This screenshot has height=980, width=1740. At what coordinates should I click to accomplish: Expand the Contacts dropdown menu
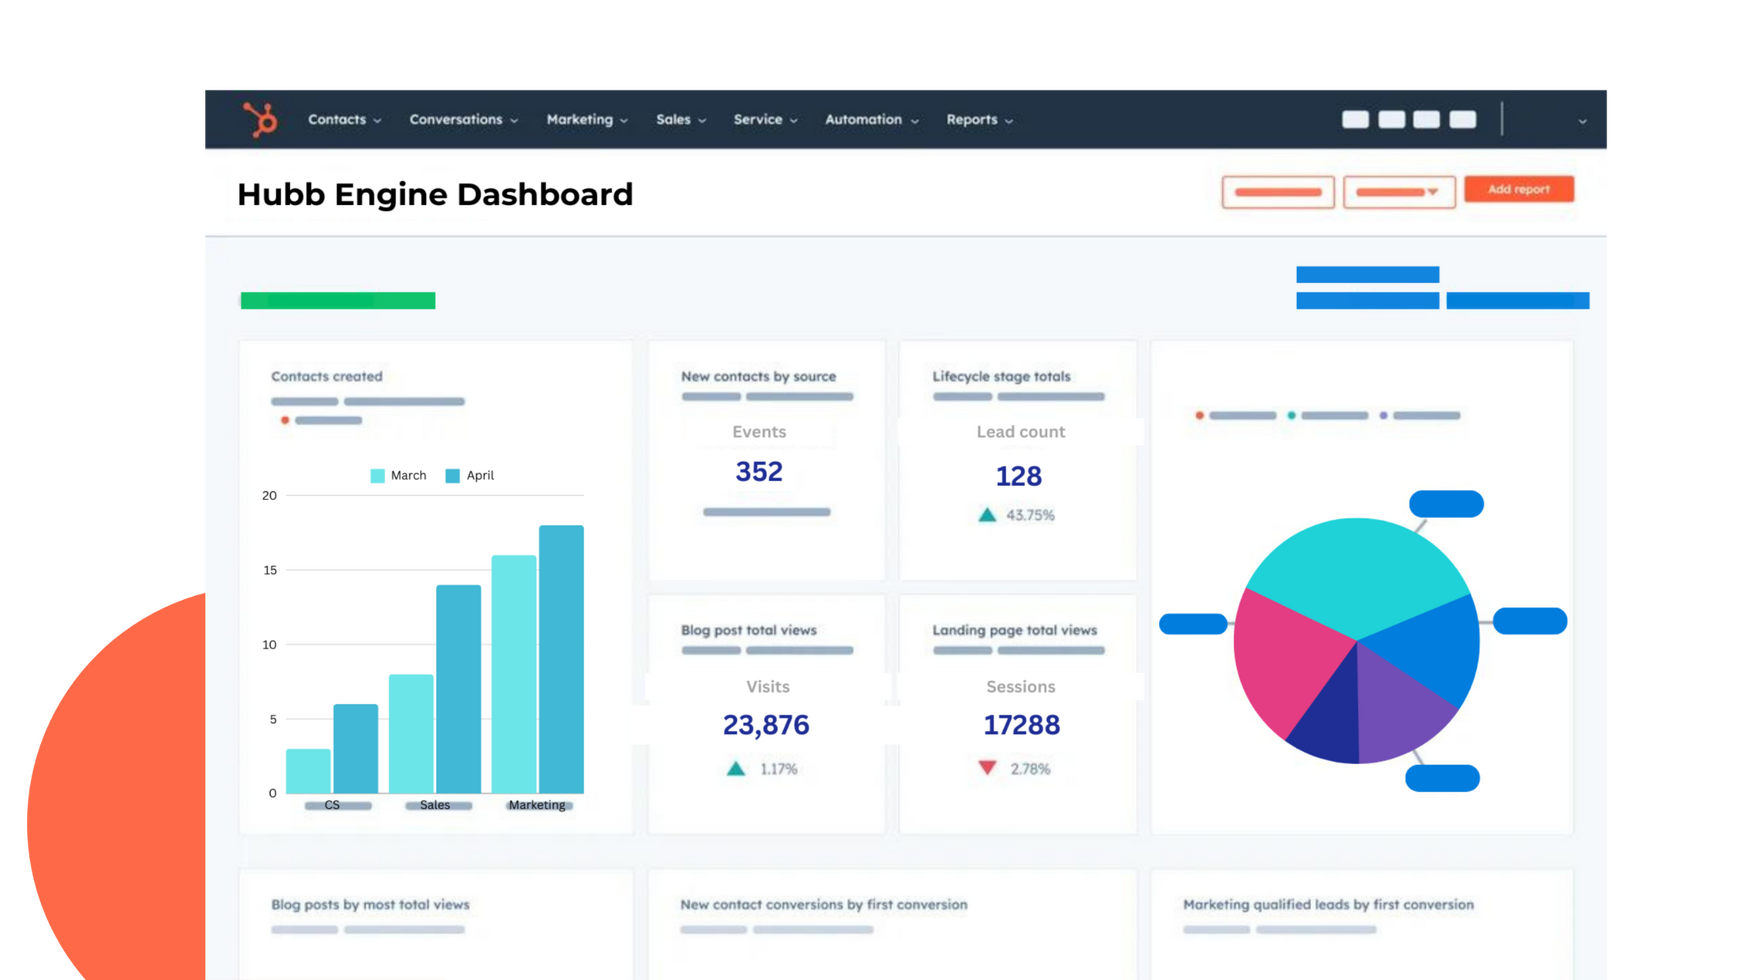(x=344, y=120)
